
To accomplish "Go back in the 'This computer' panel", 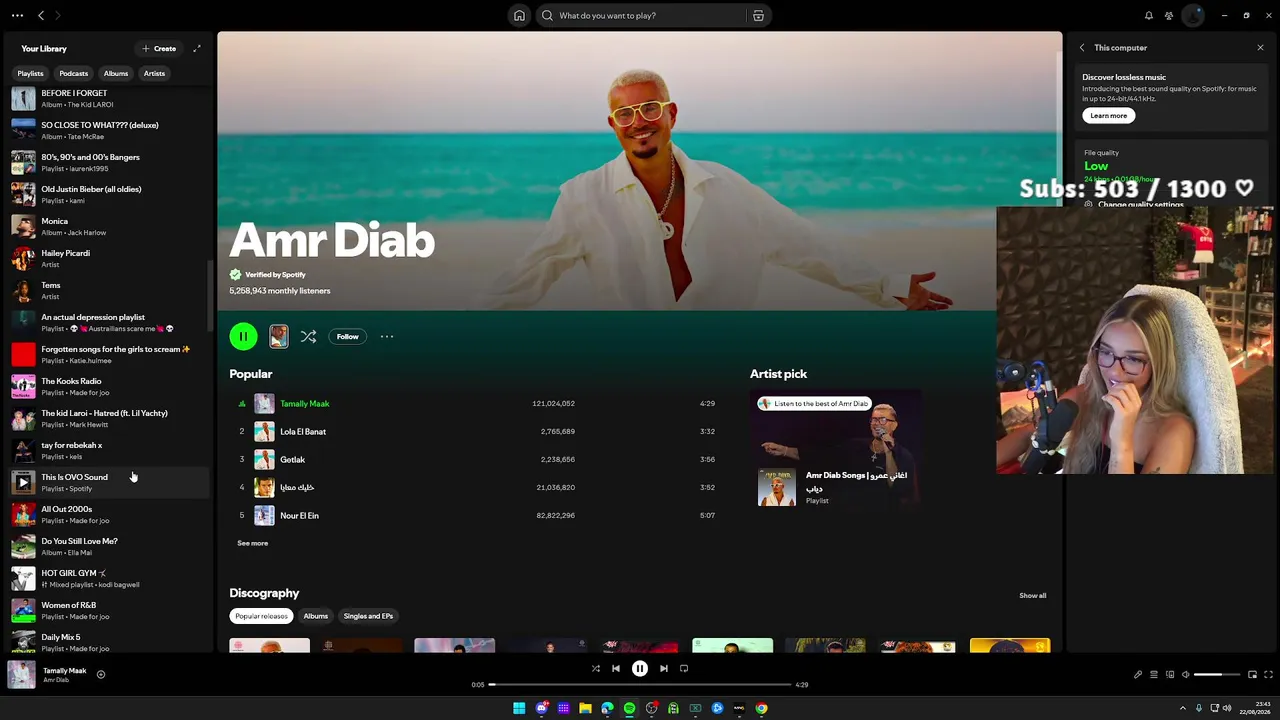I will coord(1081,48).
